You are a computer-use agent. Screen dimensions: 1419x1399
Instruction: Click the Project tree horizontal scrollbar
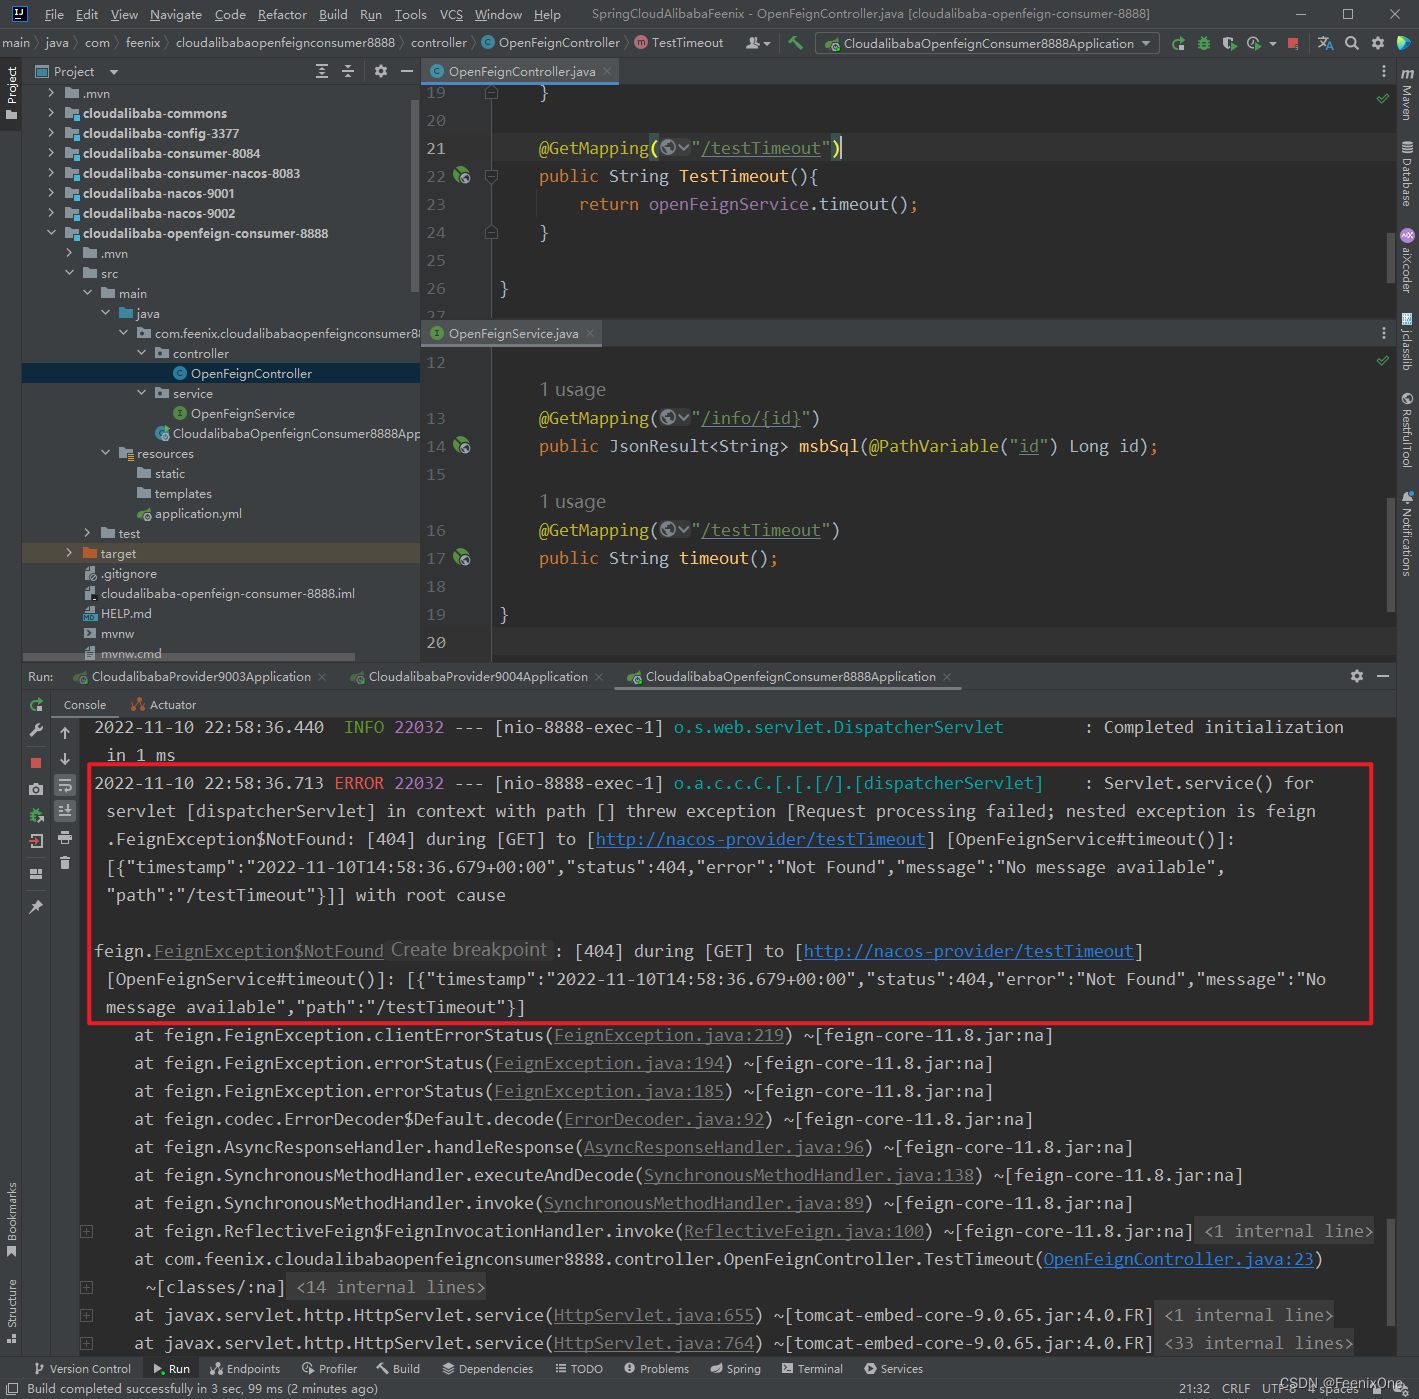point(188,657)
